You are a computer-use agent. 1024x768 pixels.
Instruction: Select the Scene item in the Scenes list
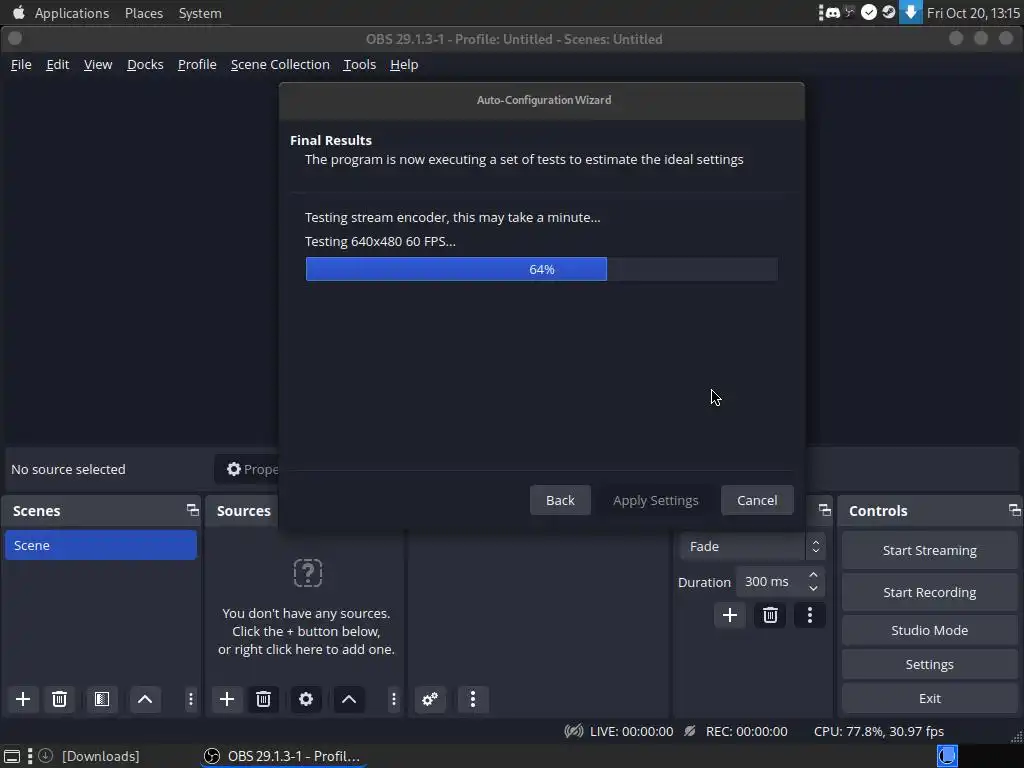coord(101,545)
